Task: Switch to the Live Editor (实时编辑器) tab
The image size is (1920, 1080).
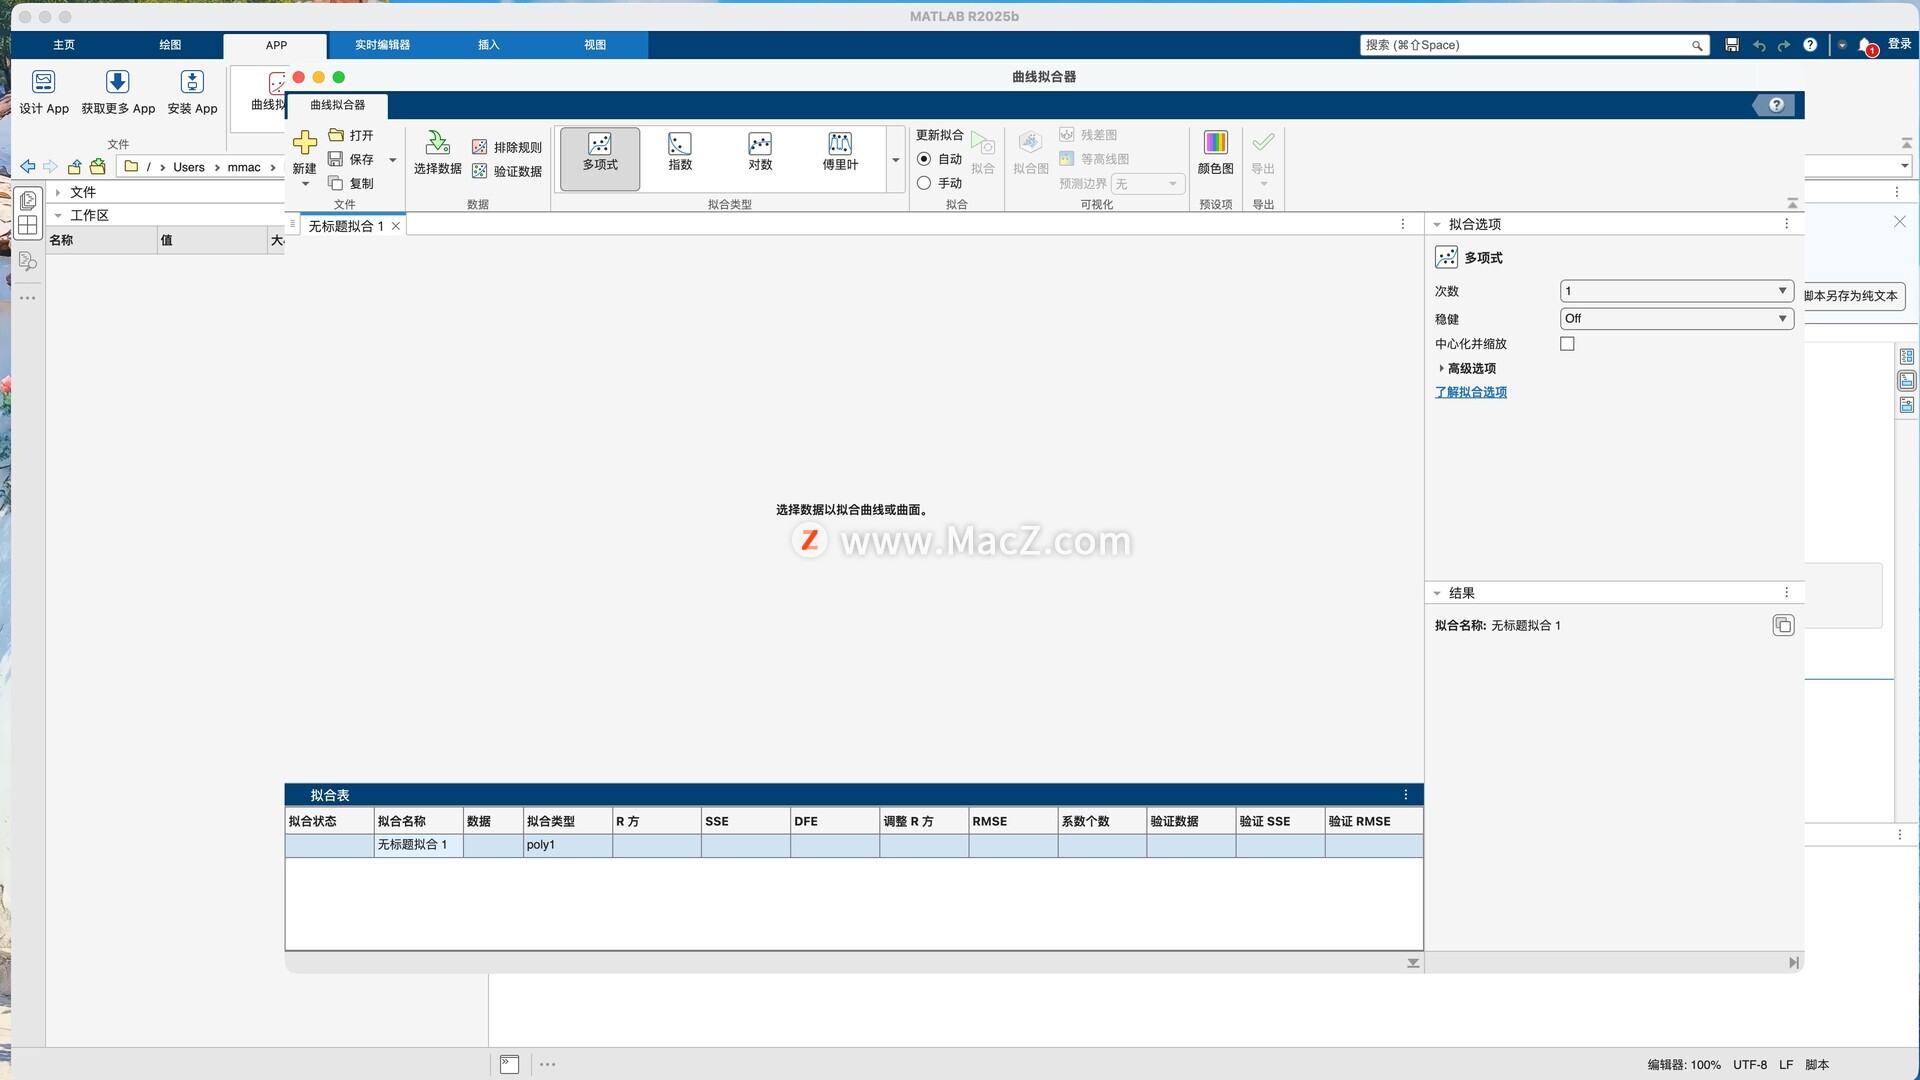Action: pos(382,45)
